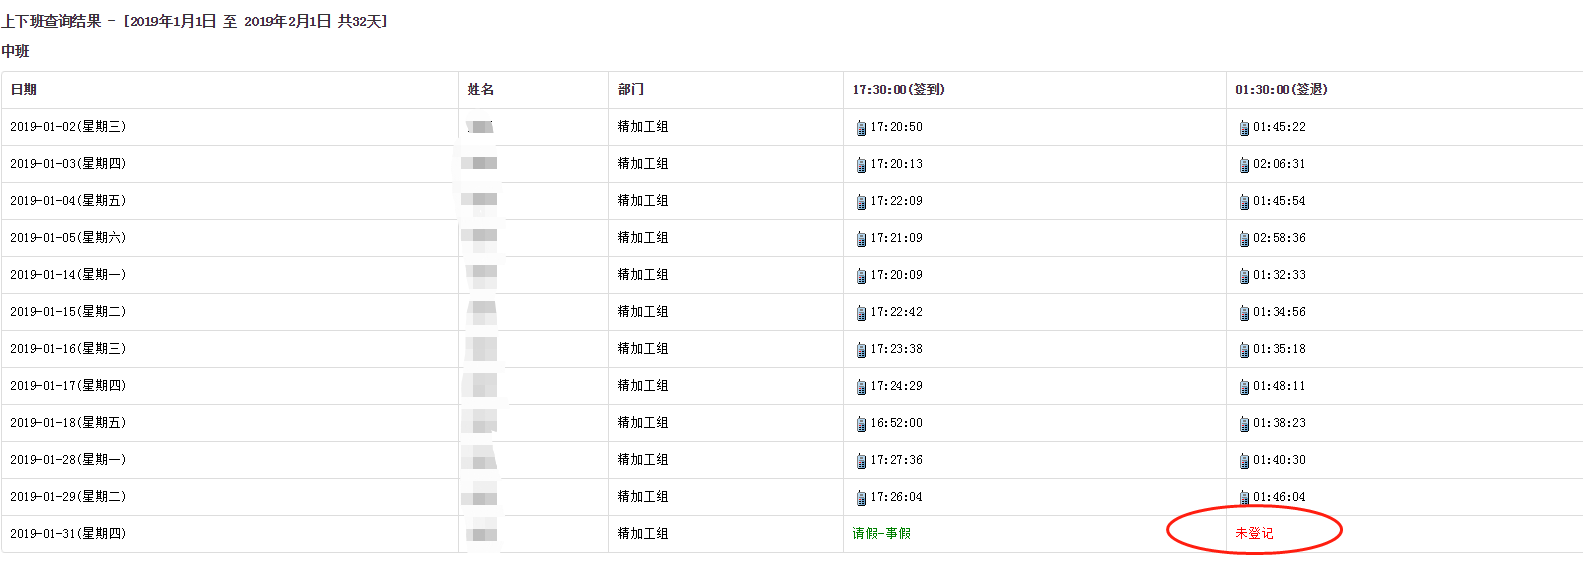Click the 部门 column header
Image resolution: width=1583 pixels, height=569 pixels.
[x=631, y=90]
